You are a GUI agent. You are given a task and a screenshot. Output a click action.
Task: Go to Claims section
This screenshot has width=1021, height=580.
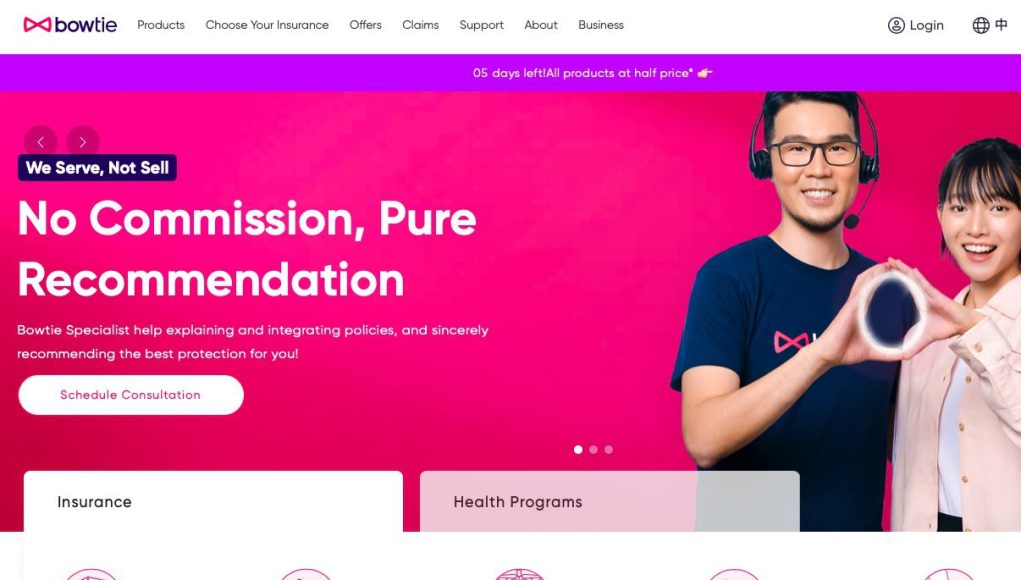click(420, 25)
